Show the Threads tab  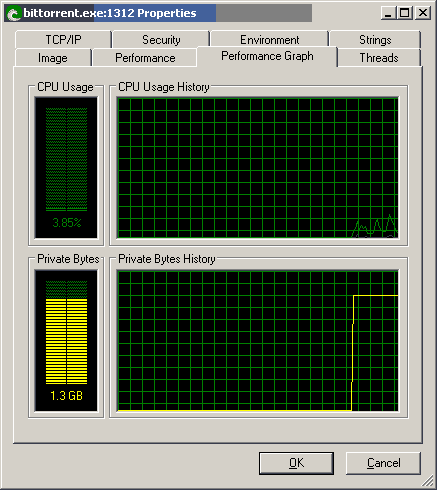pyautogui.click(x=379, y=58)
